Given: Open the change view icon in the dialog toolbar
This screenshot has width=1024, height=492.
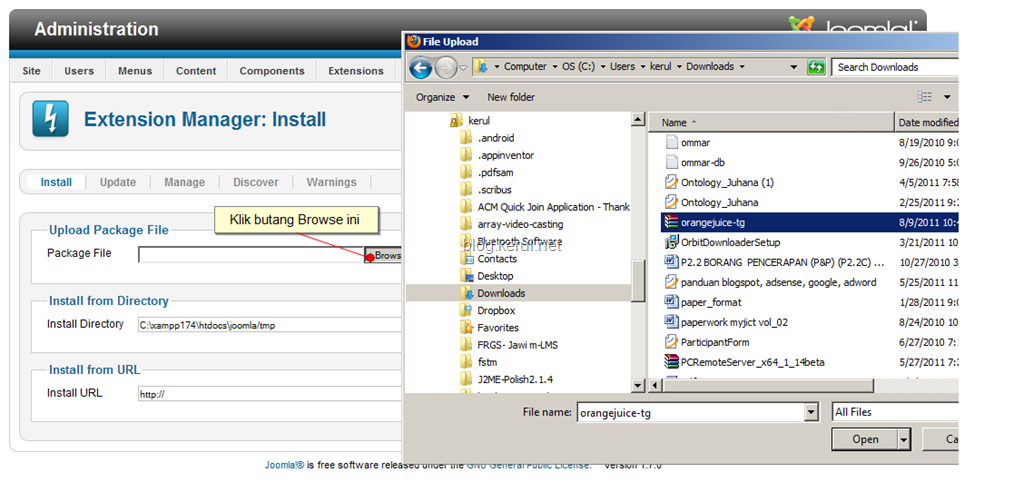Looking at the screenshot, I should point(925,97).
